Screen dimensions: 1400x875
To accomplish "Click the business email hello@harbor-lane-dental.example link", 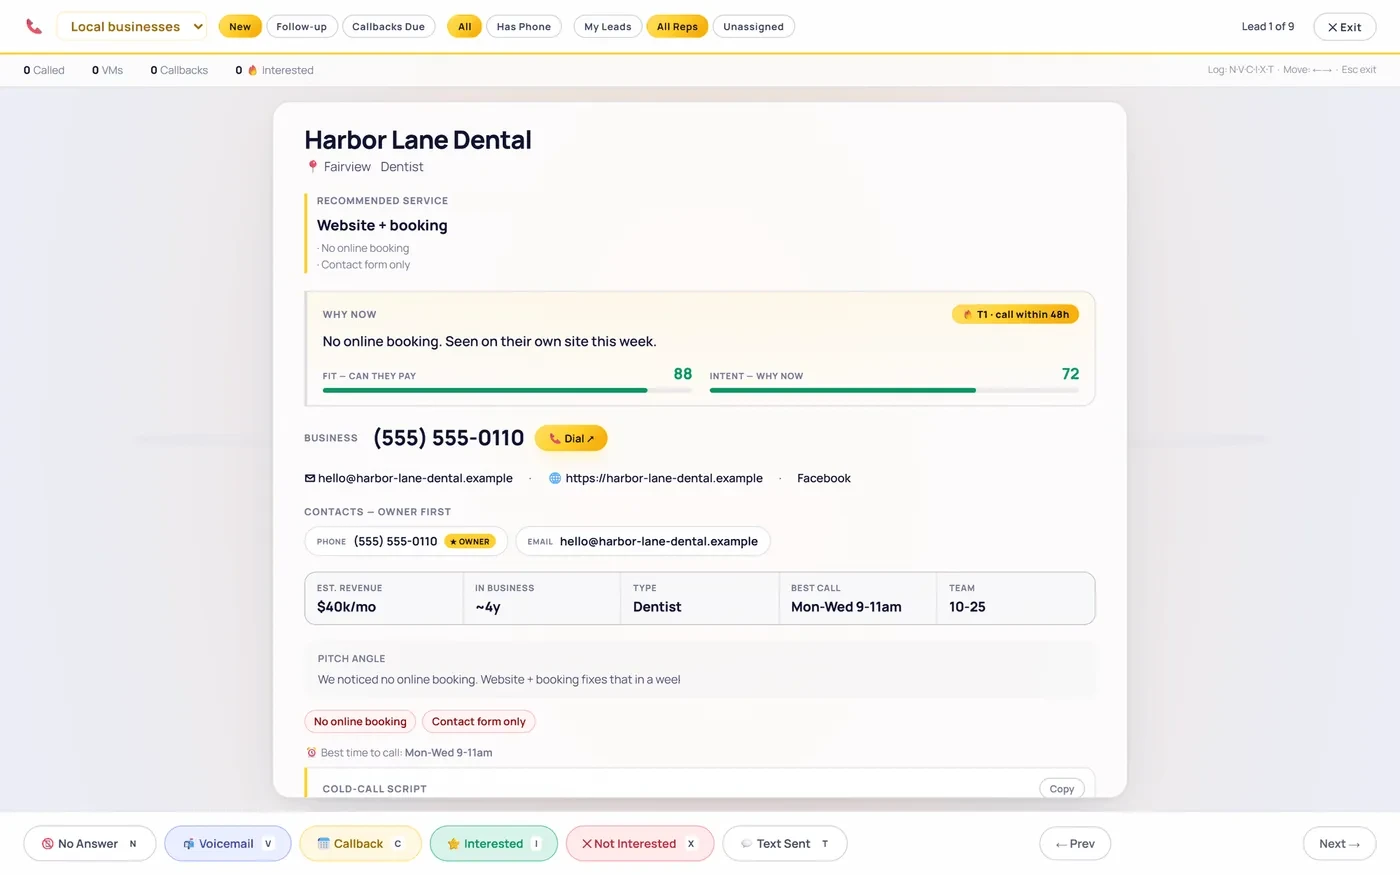I will pos(415,478).
